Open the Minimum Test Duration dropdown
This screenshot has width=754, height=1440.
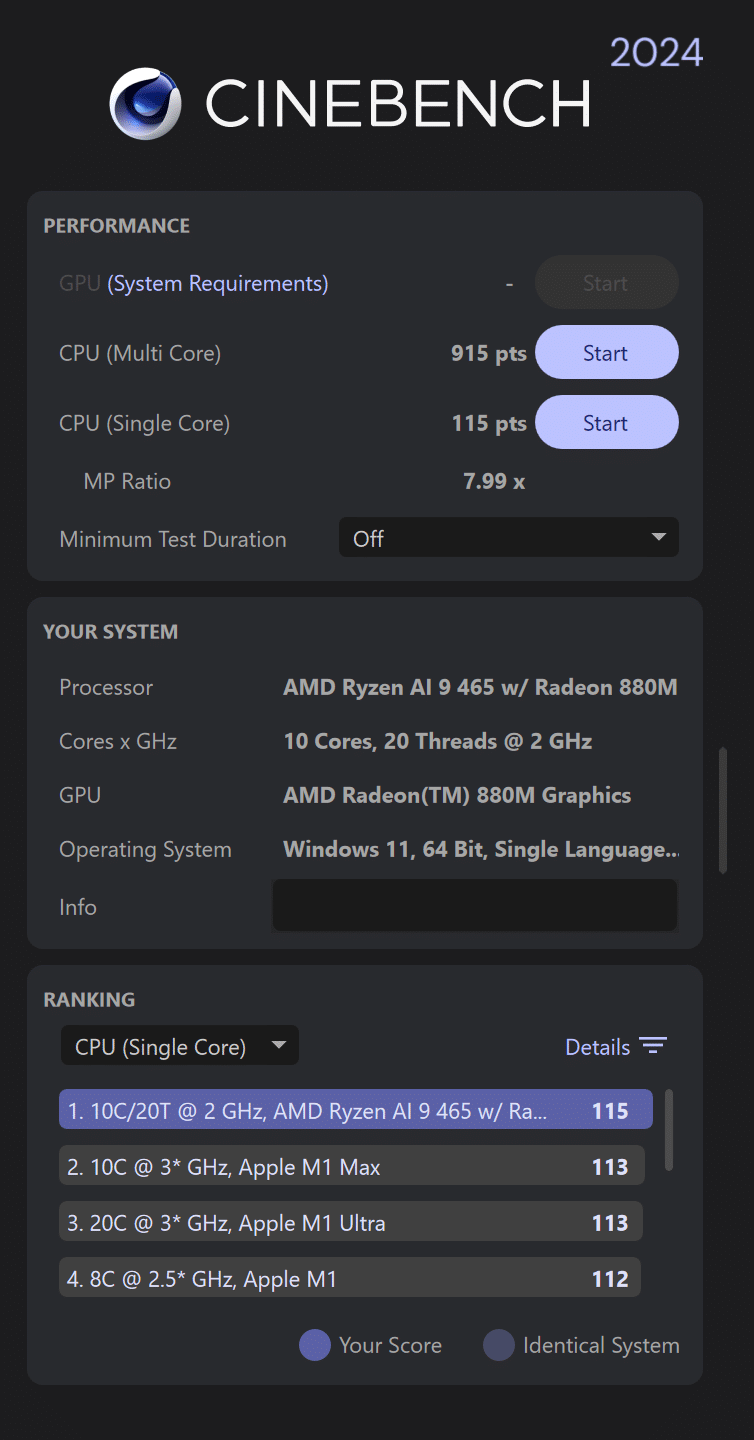[x=508, y=538]
